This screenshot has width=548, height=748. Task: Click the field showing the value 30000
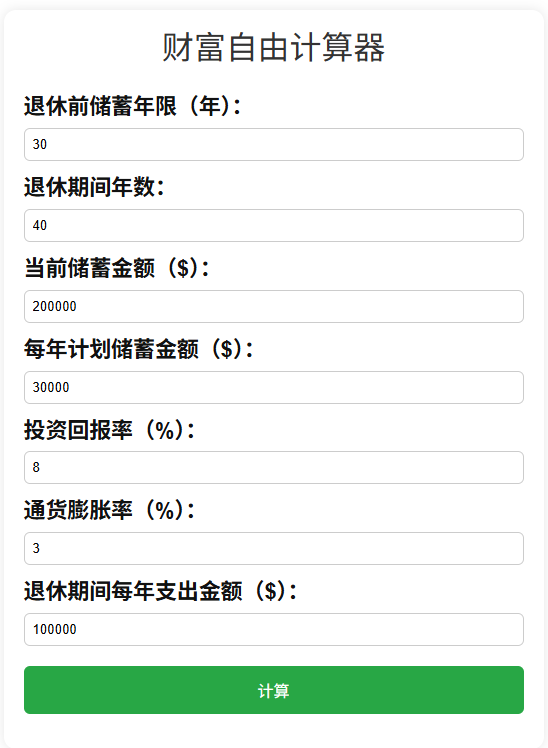pos(274,387)
